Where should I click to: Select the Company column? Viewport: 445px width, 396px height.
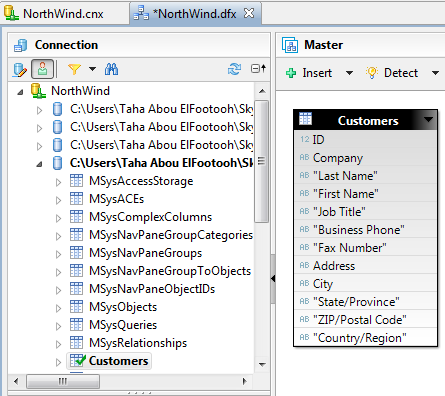coord(366,157)
